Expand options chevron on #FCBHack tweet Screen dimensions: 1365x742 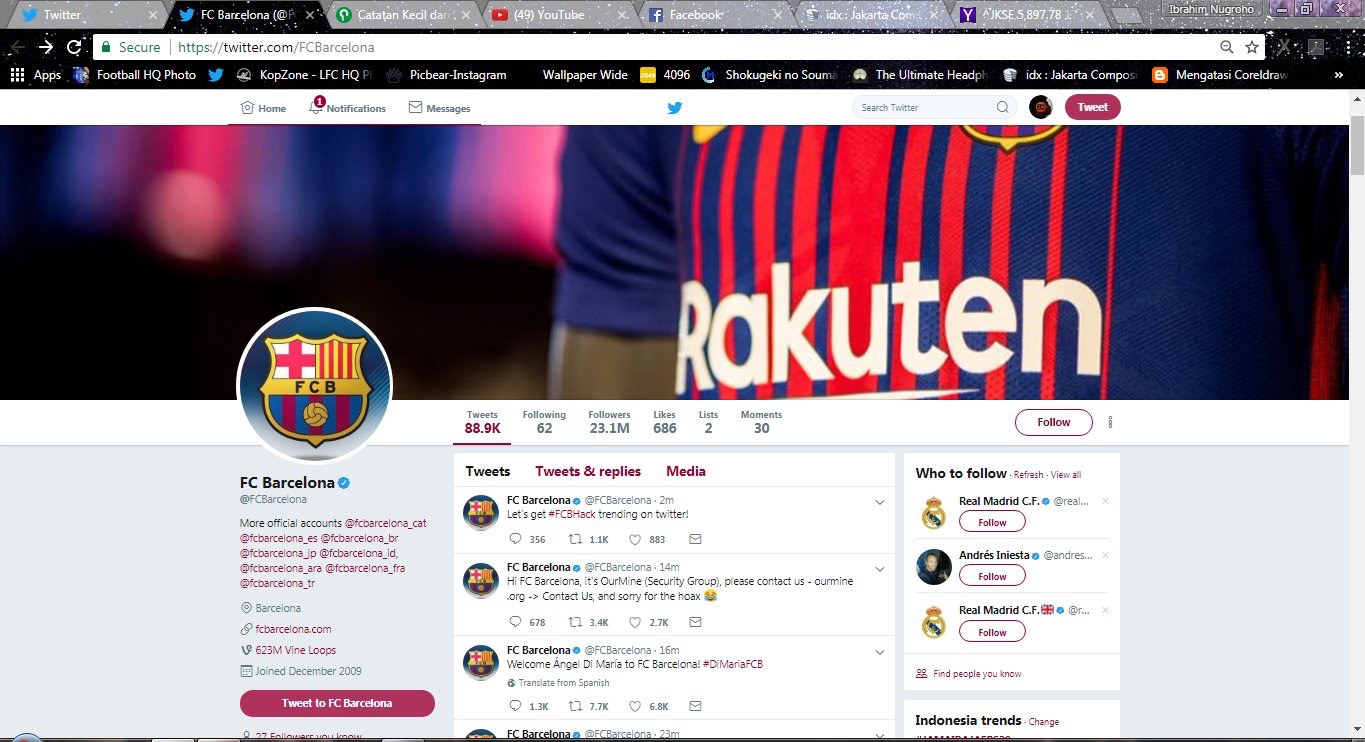879,502
